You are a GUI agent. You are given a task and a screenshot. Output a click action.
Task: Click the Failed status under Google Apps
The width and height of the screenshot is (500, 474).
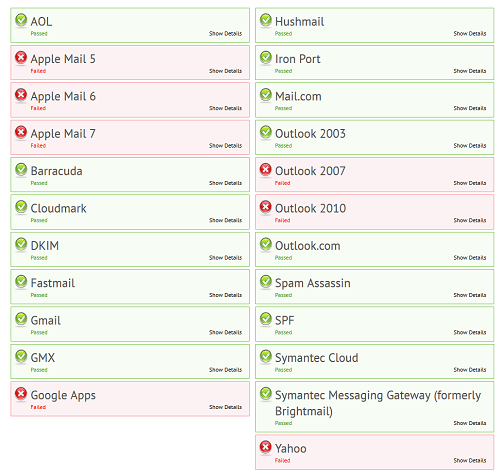coord(38,407)
